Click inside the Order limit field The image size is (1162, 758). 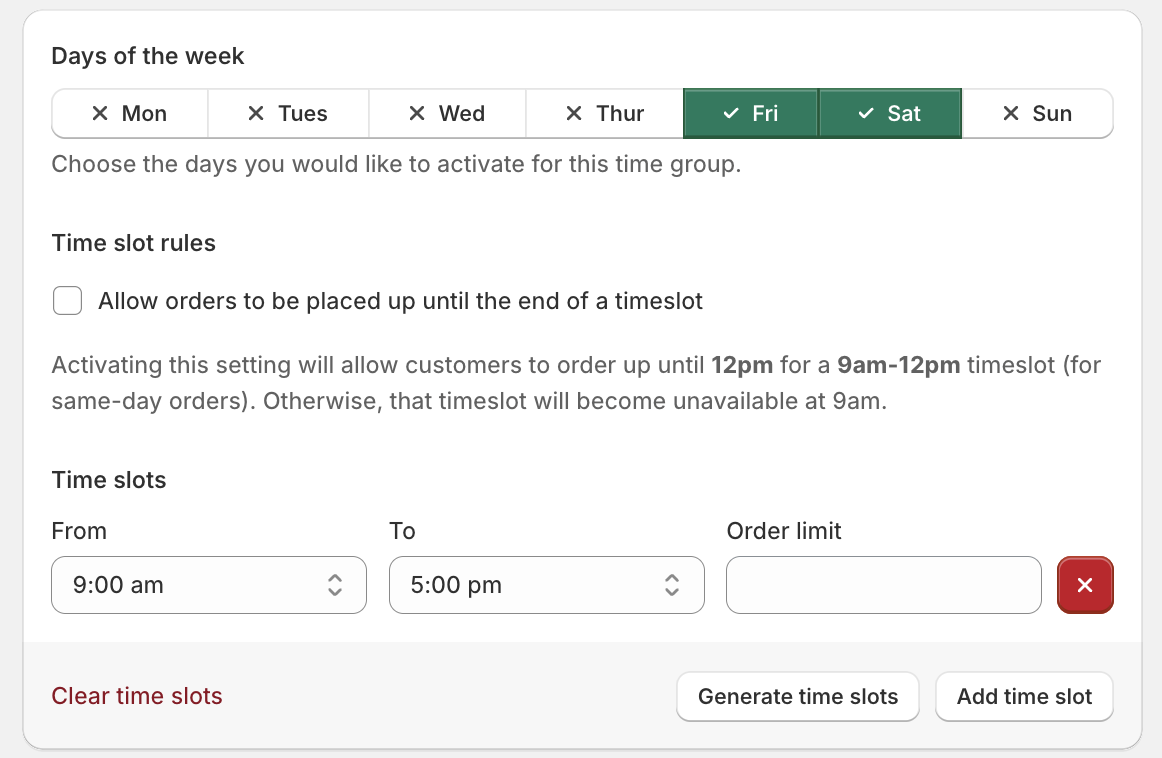click(882, 585)
